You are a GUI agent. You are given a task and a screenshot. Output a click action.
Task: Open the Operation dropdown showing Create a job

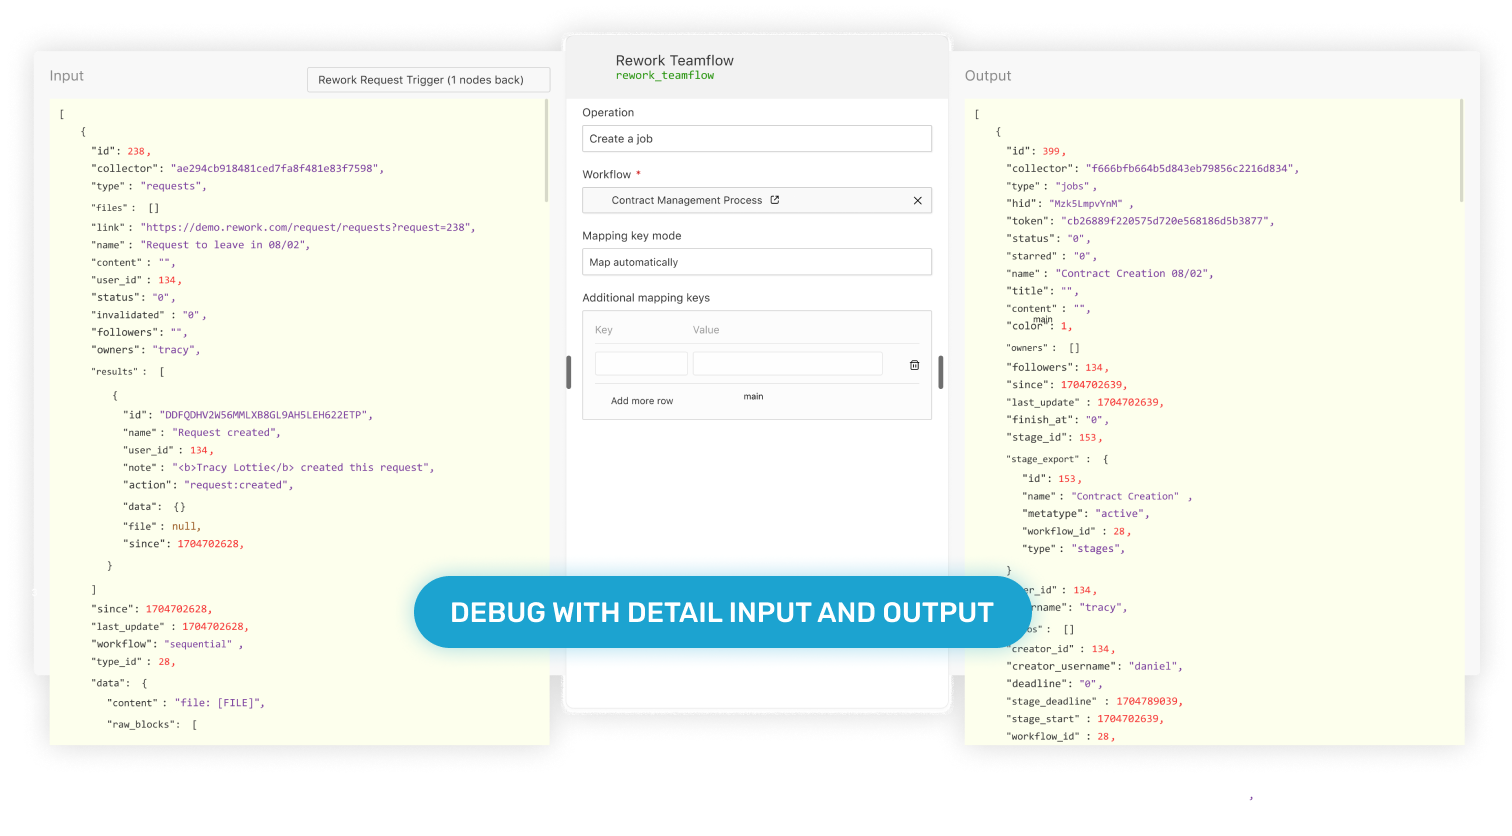click(x=757, y=138)
